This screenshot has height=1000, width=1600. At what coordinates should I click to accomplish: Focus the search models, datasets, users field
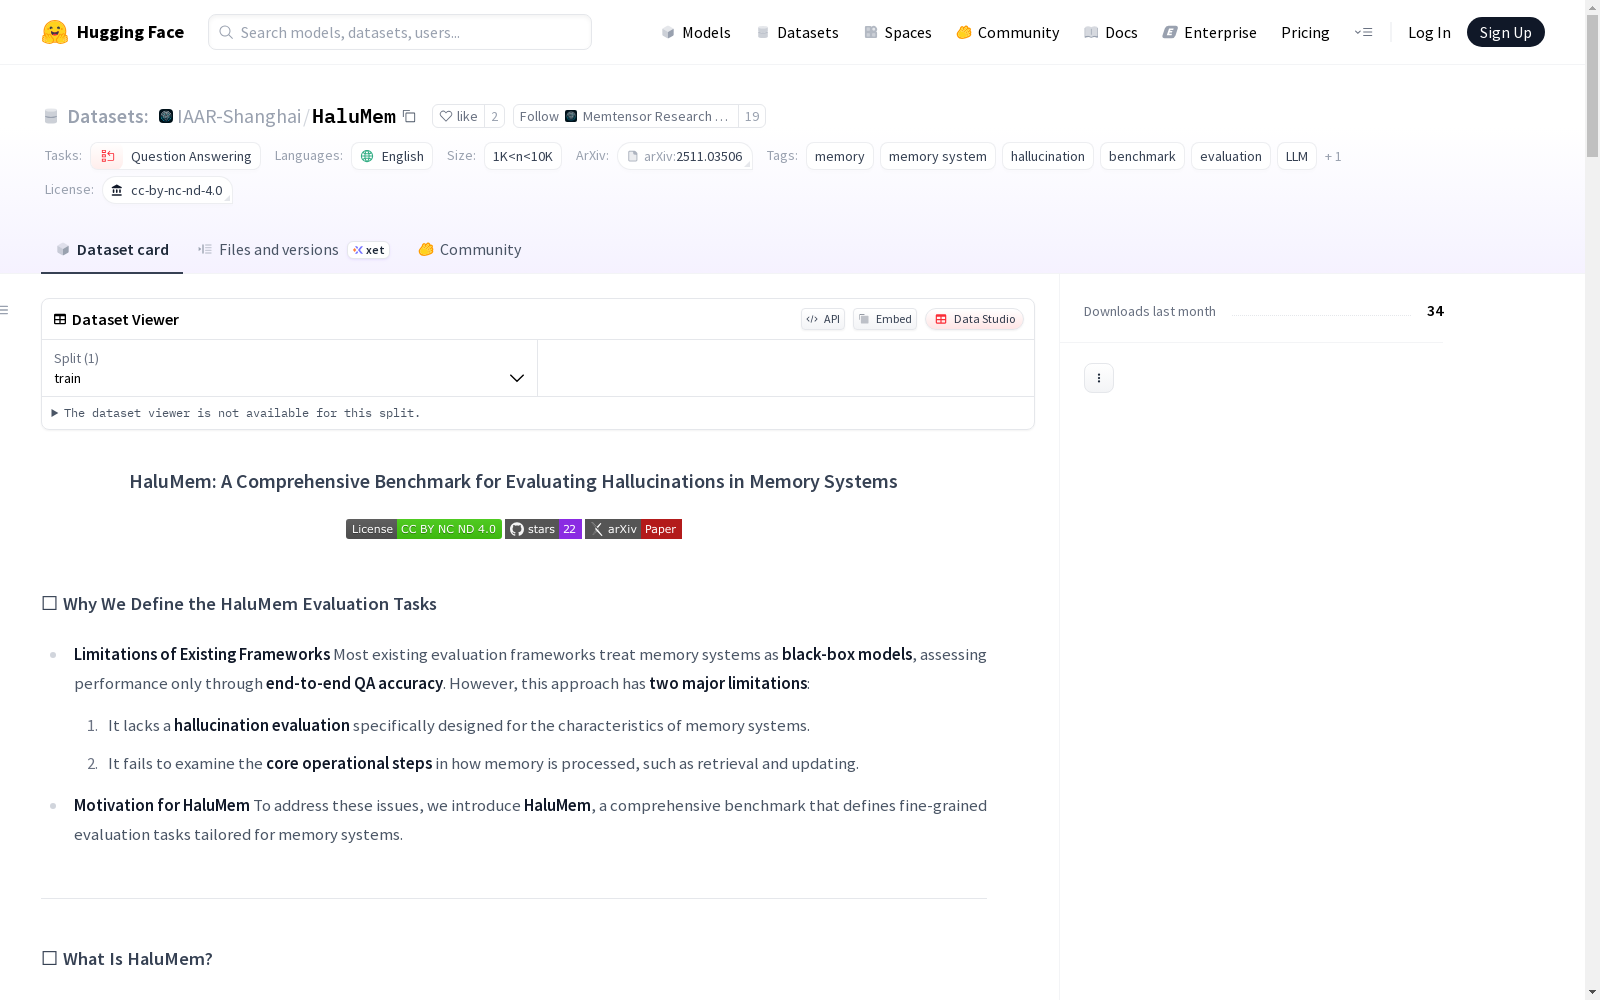click(x=400, y=32)
